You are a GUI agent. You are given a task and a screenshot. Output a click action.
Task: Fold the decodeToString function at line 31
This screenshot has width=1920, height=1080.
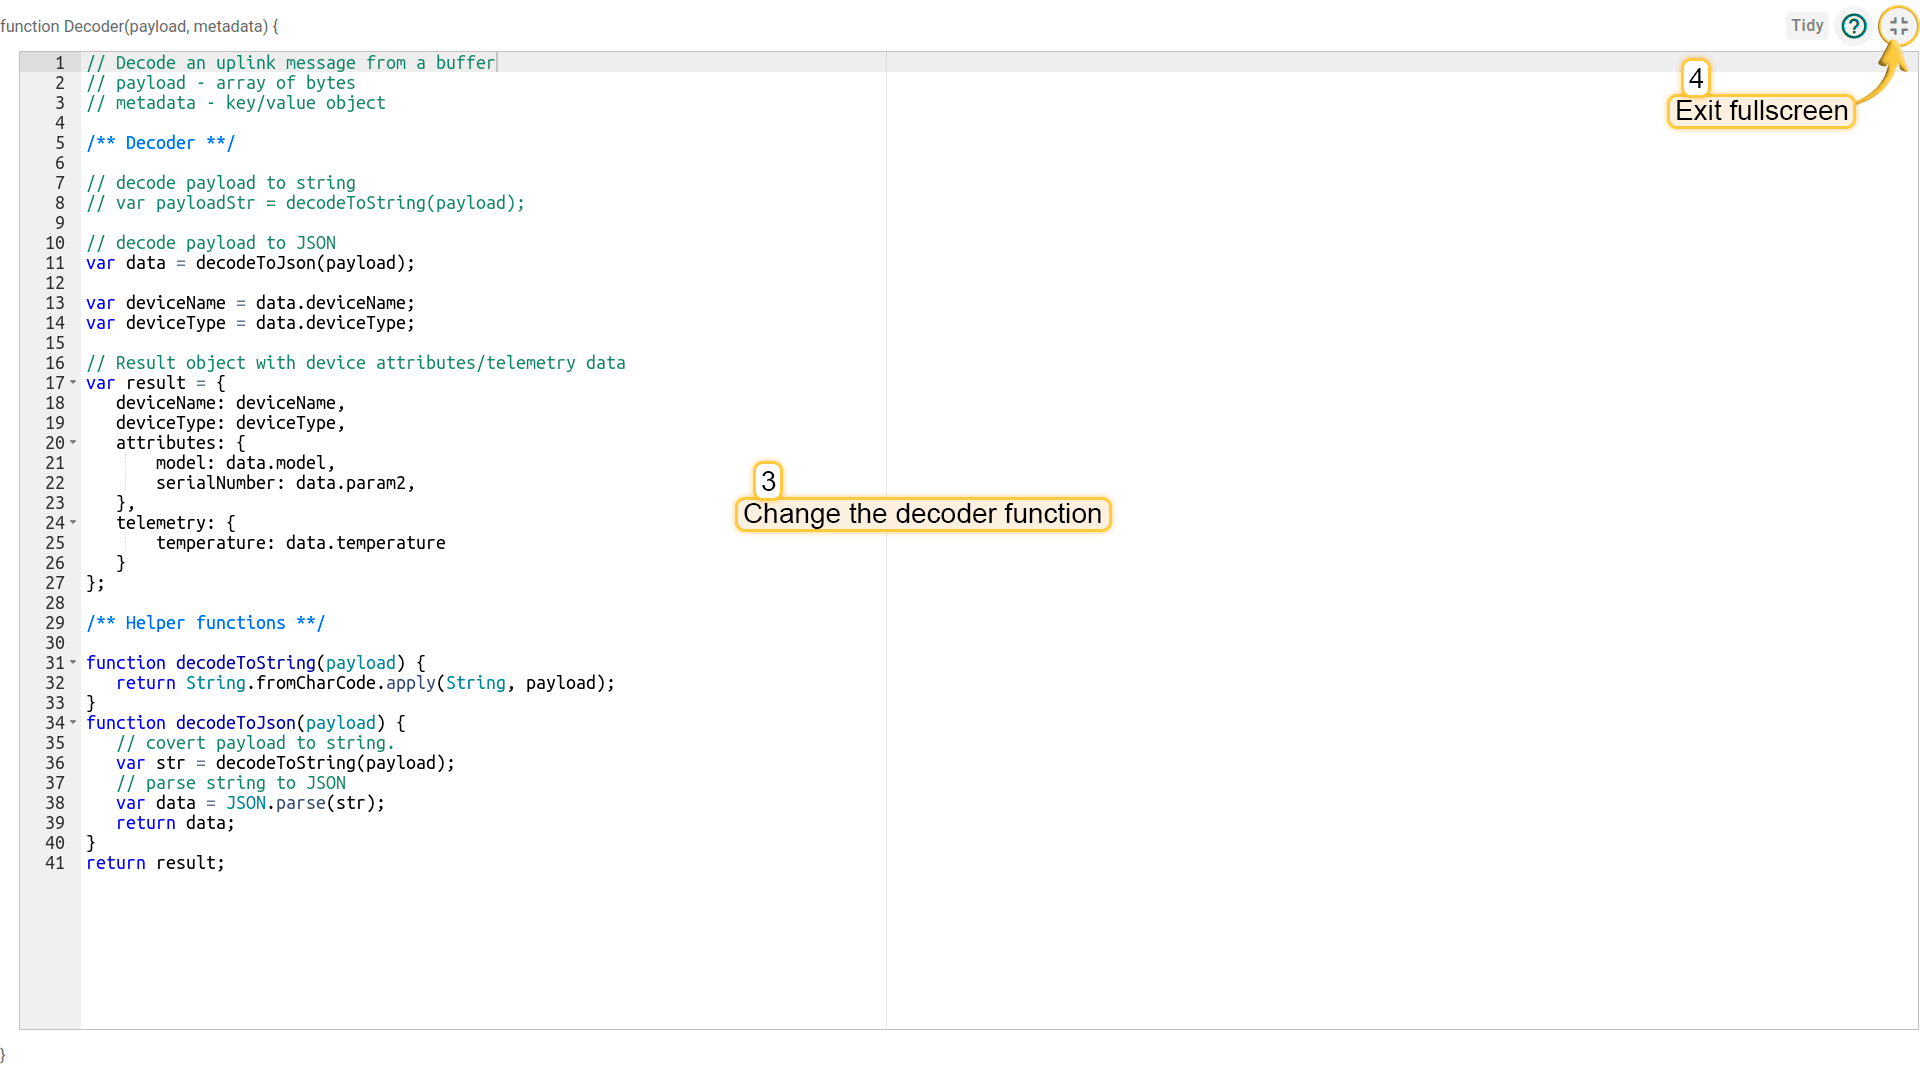coord(73,663)
